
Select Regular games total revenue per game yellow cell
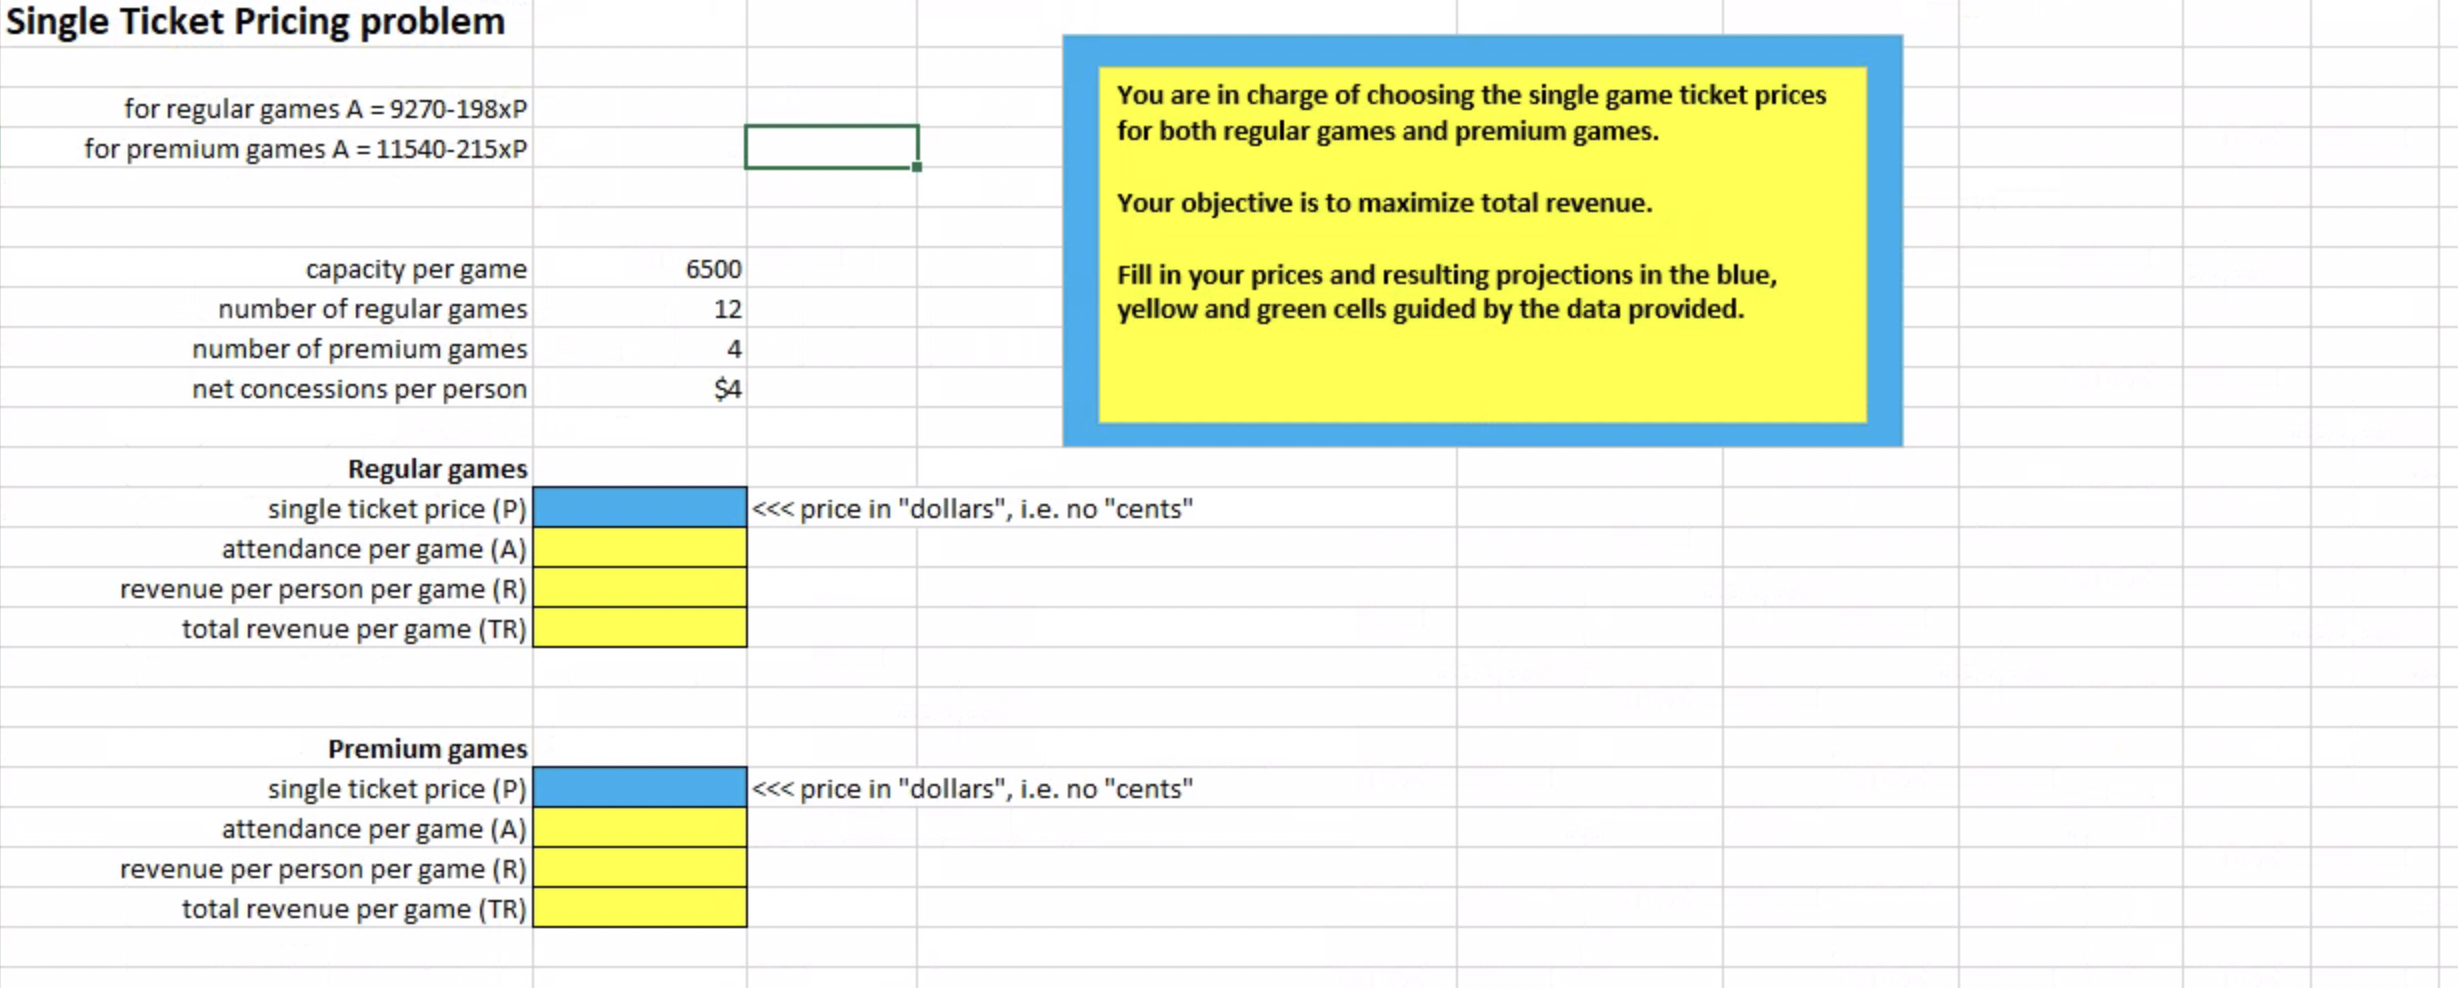[640, 627]
